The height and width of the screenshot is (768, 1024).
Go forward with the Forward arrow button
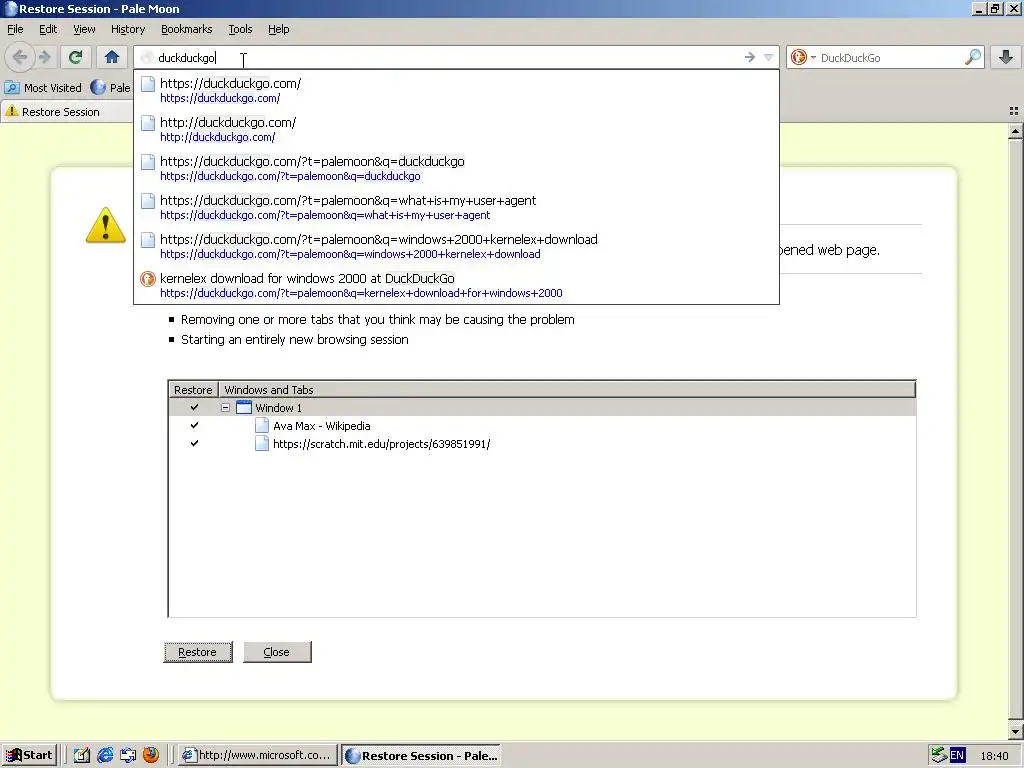pyautogui.click(x=44, y=57)
